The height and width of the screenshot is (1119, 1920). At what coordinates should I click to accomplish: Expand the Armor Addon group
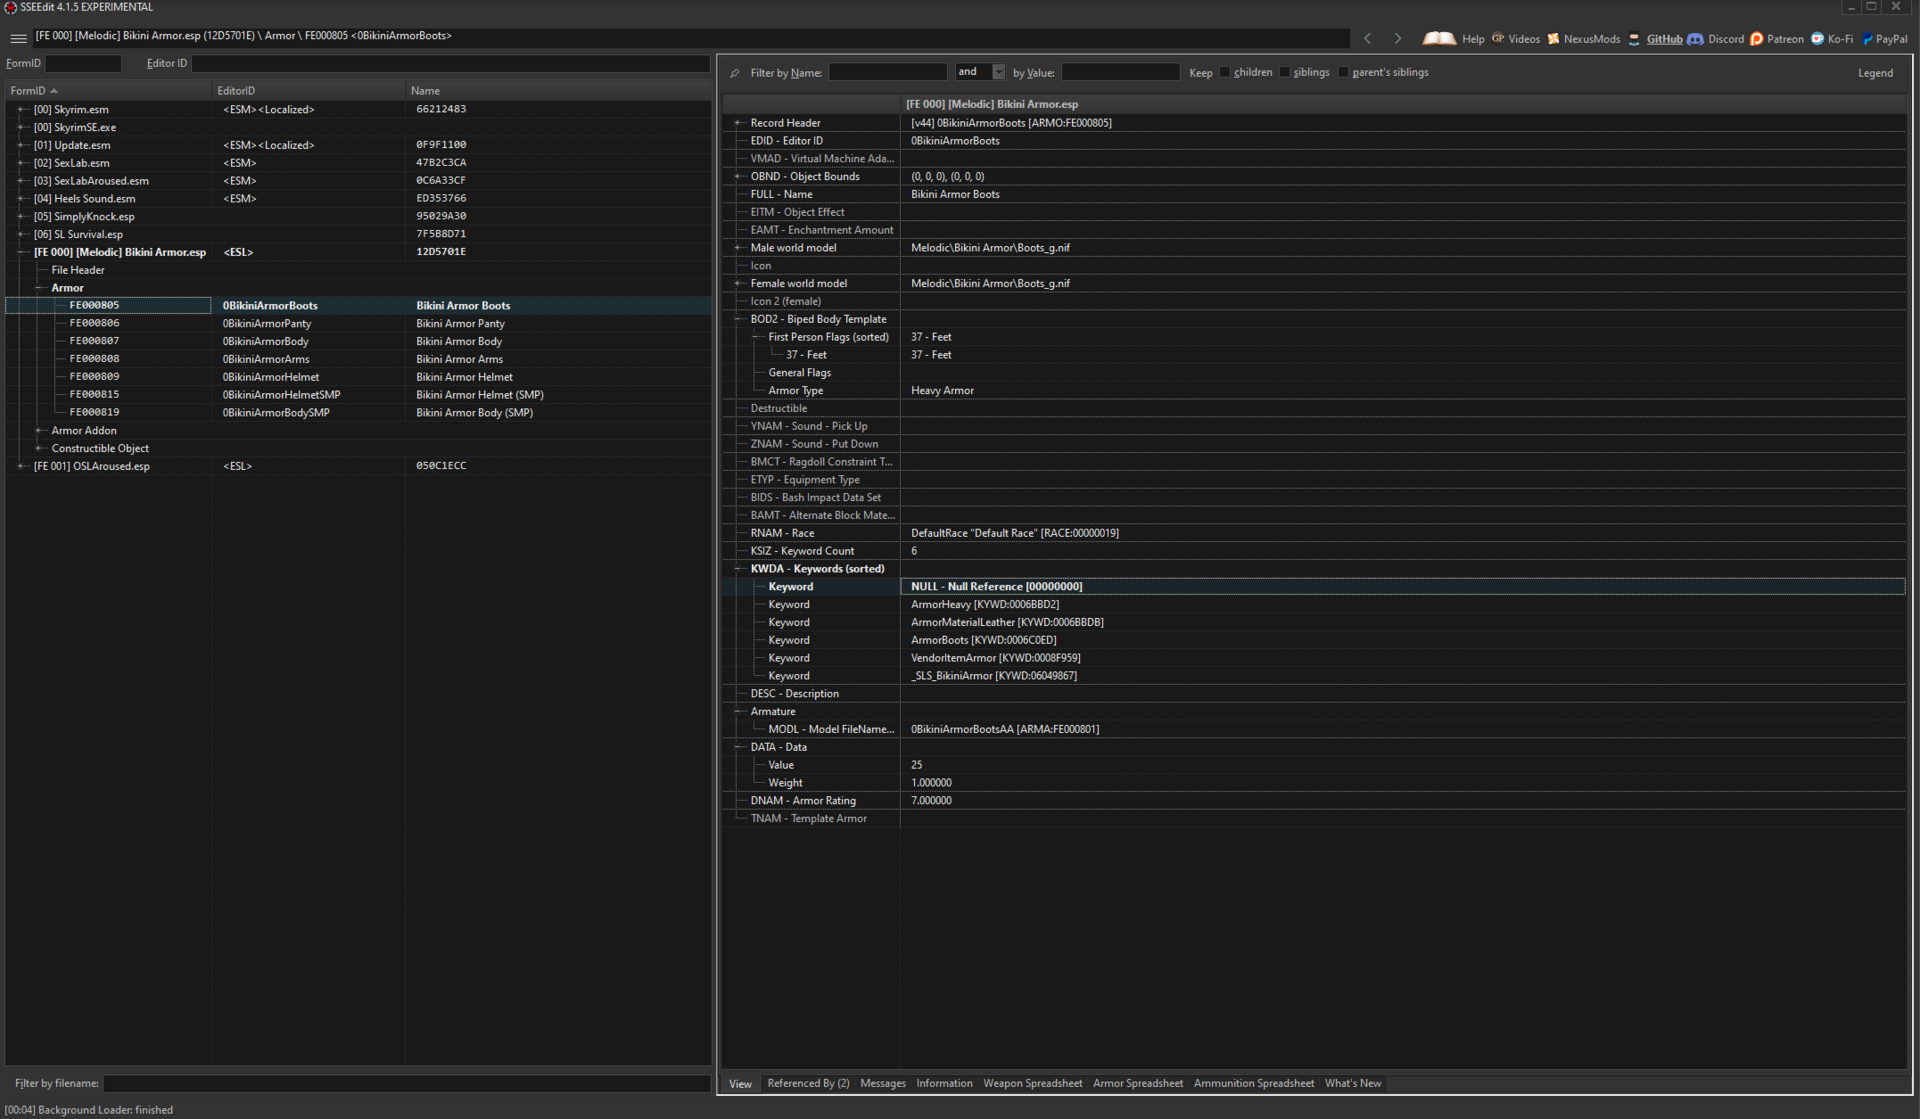tap(38, 431)
